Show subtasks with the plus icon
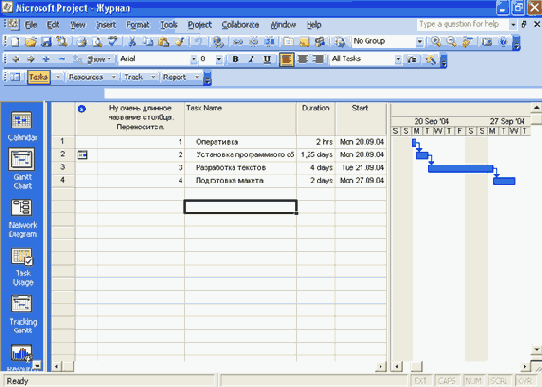542x387 pixels. [x=46, y=59]
